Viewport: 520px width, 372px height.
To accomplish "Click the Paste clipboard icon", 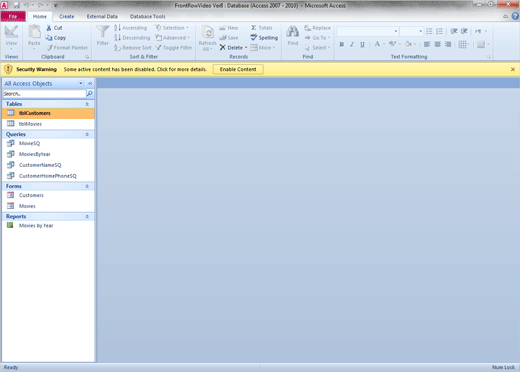I will point(34,32).
